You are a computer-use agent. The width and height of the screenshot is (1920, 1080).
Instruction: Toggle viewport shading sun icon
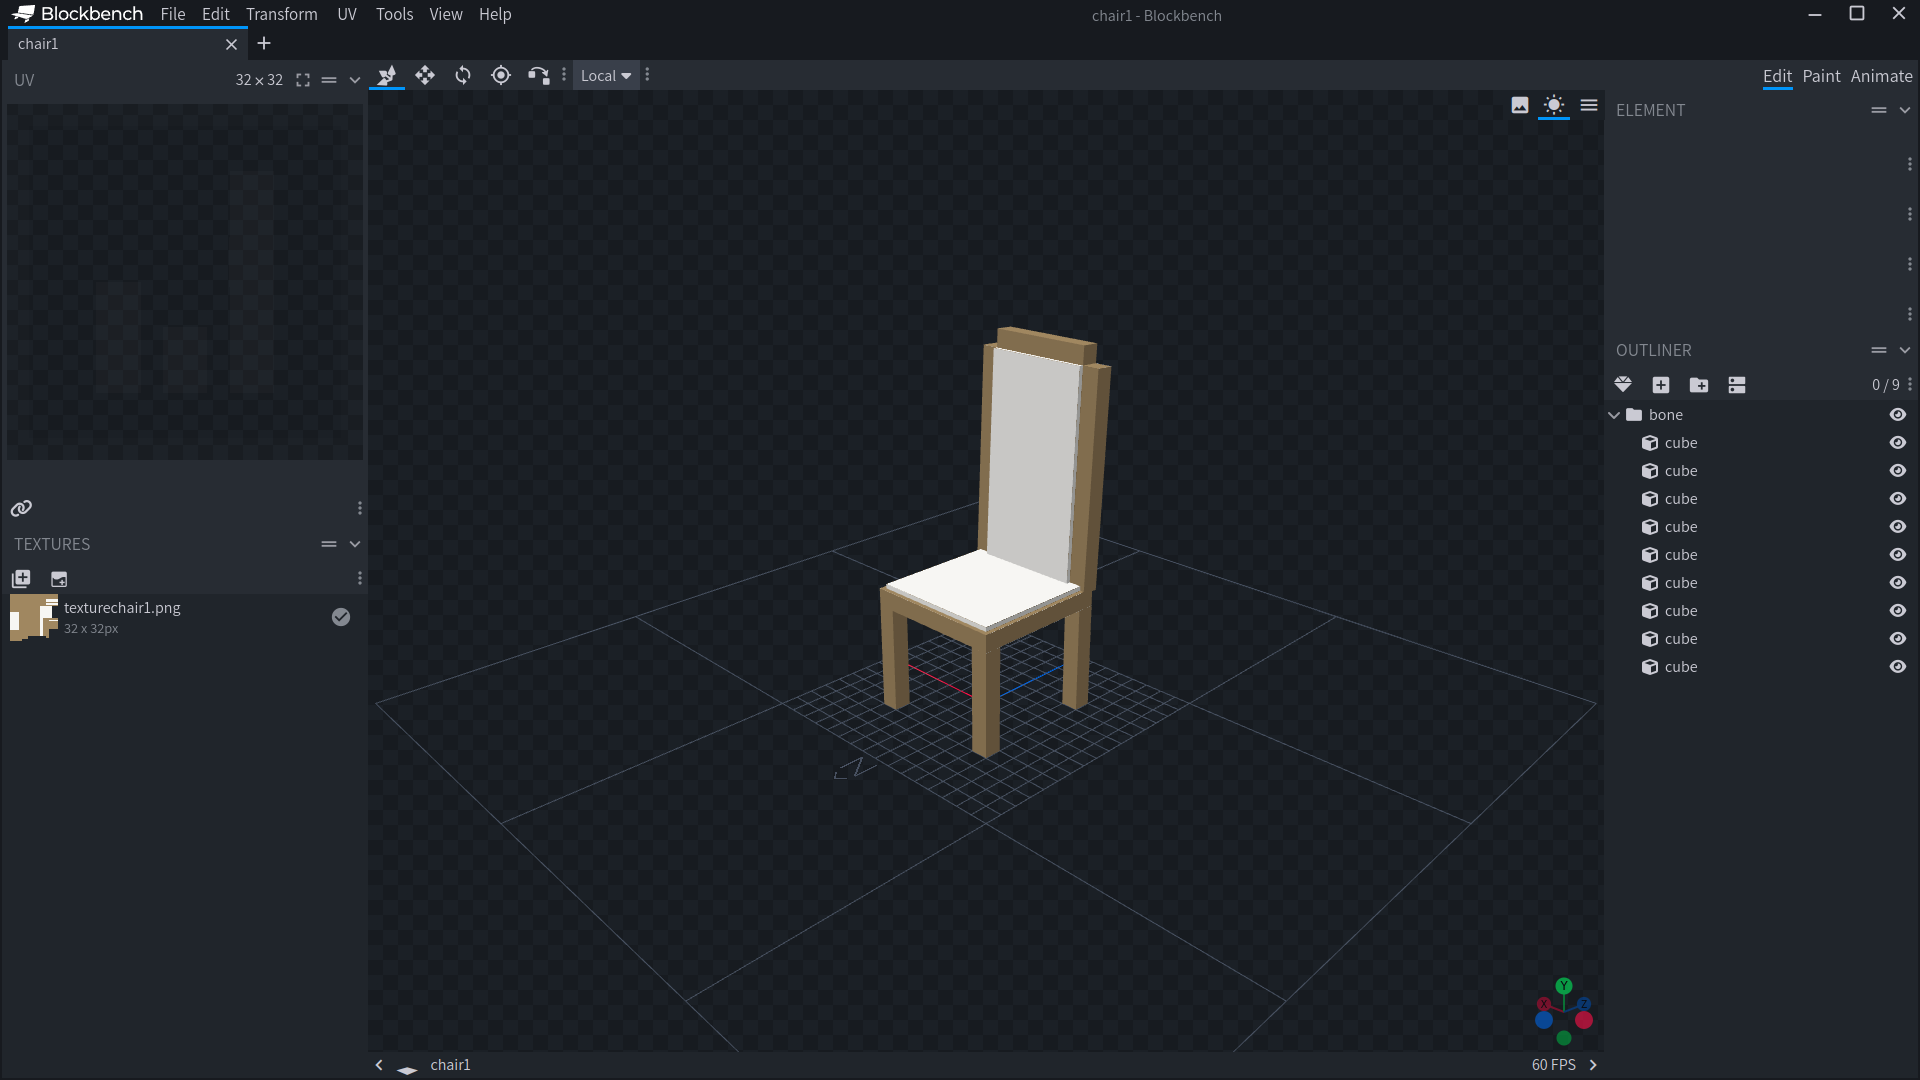coord(1553,105)
